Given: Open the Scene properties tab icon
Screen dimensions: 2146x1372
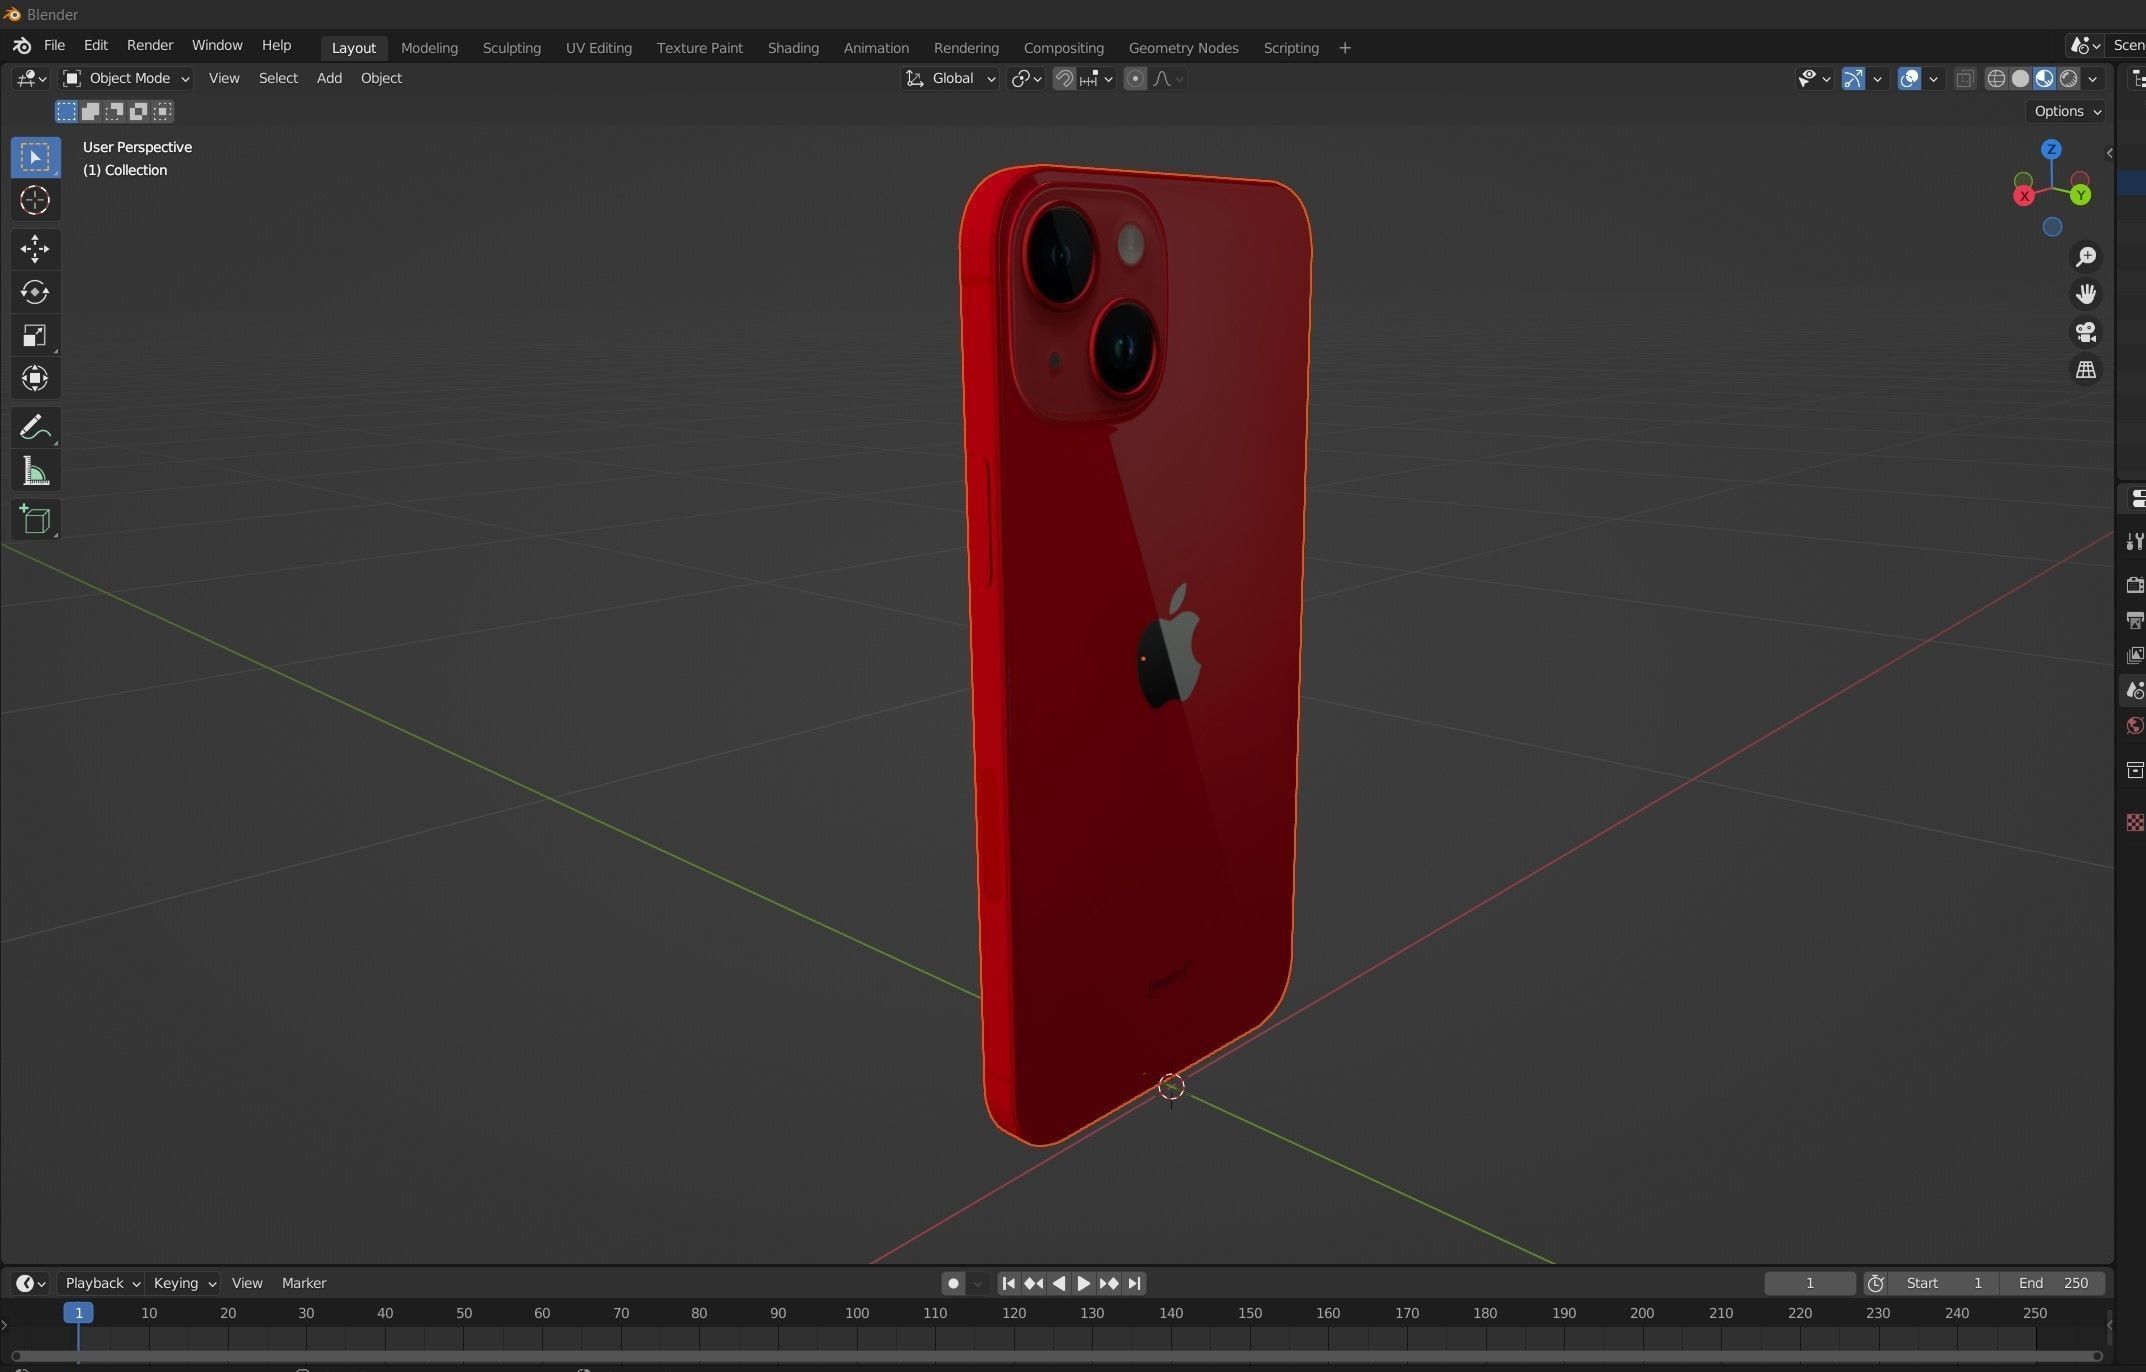Looking at the screenshot, I should point(2134,691).
